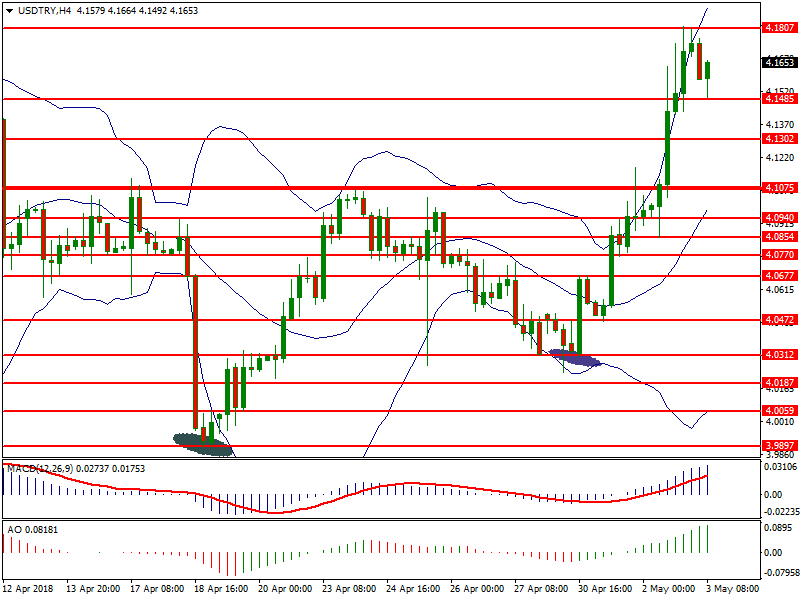Click the latest green candle near 4.1653
The image size is (800, 600).
click(x=707, y=69)
